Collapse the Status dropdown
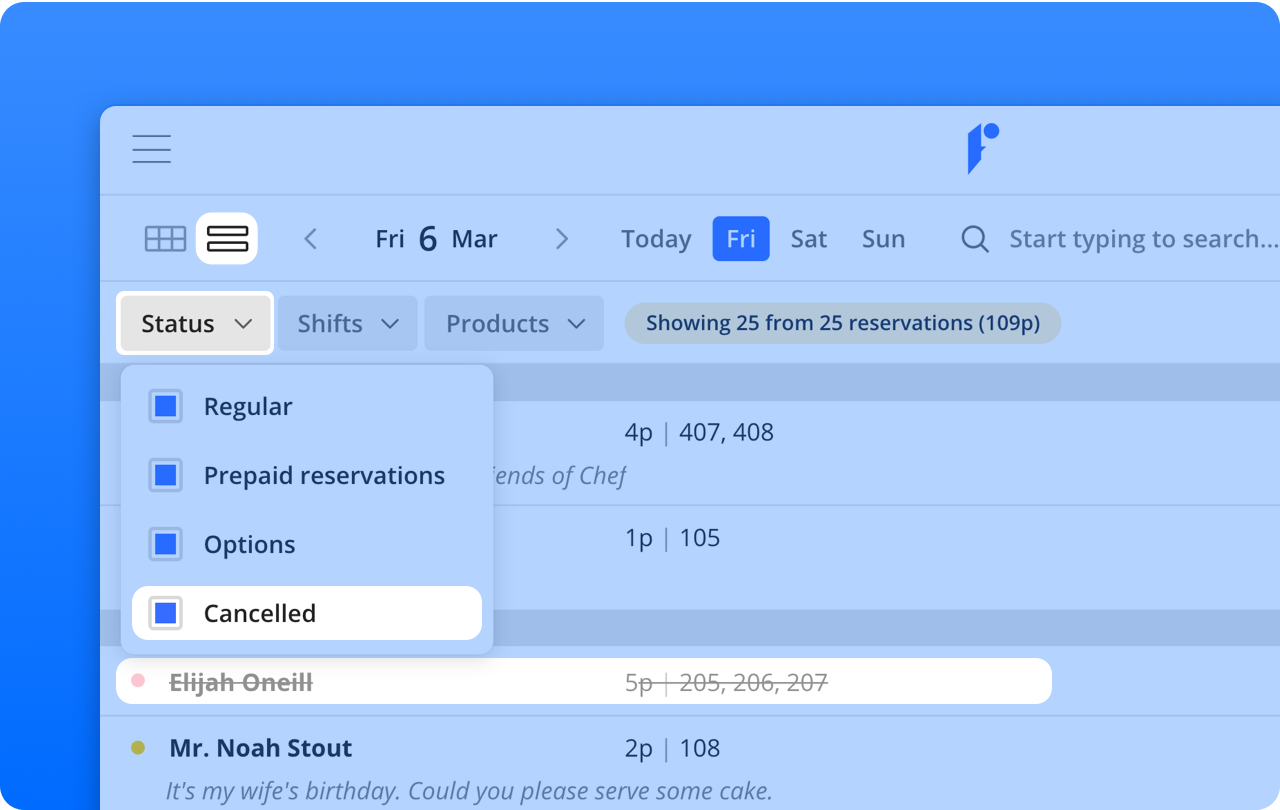 click(x=196, y=323)
